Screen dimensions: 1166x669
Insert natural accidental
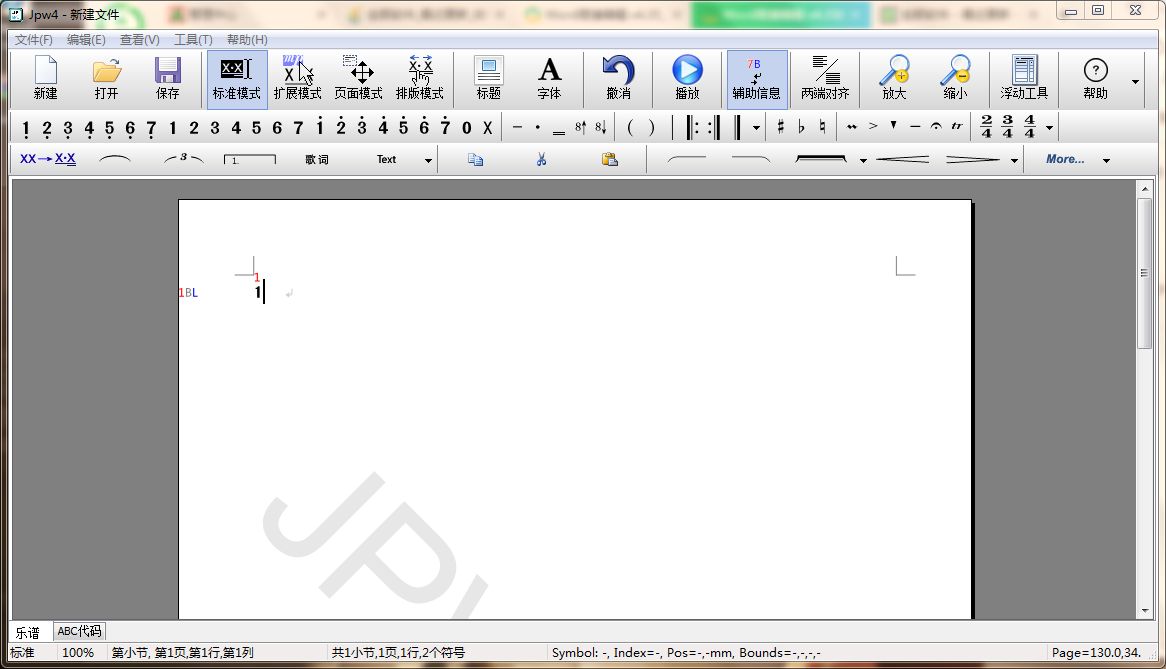click(x=822, y=127)
